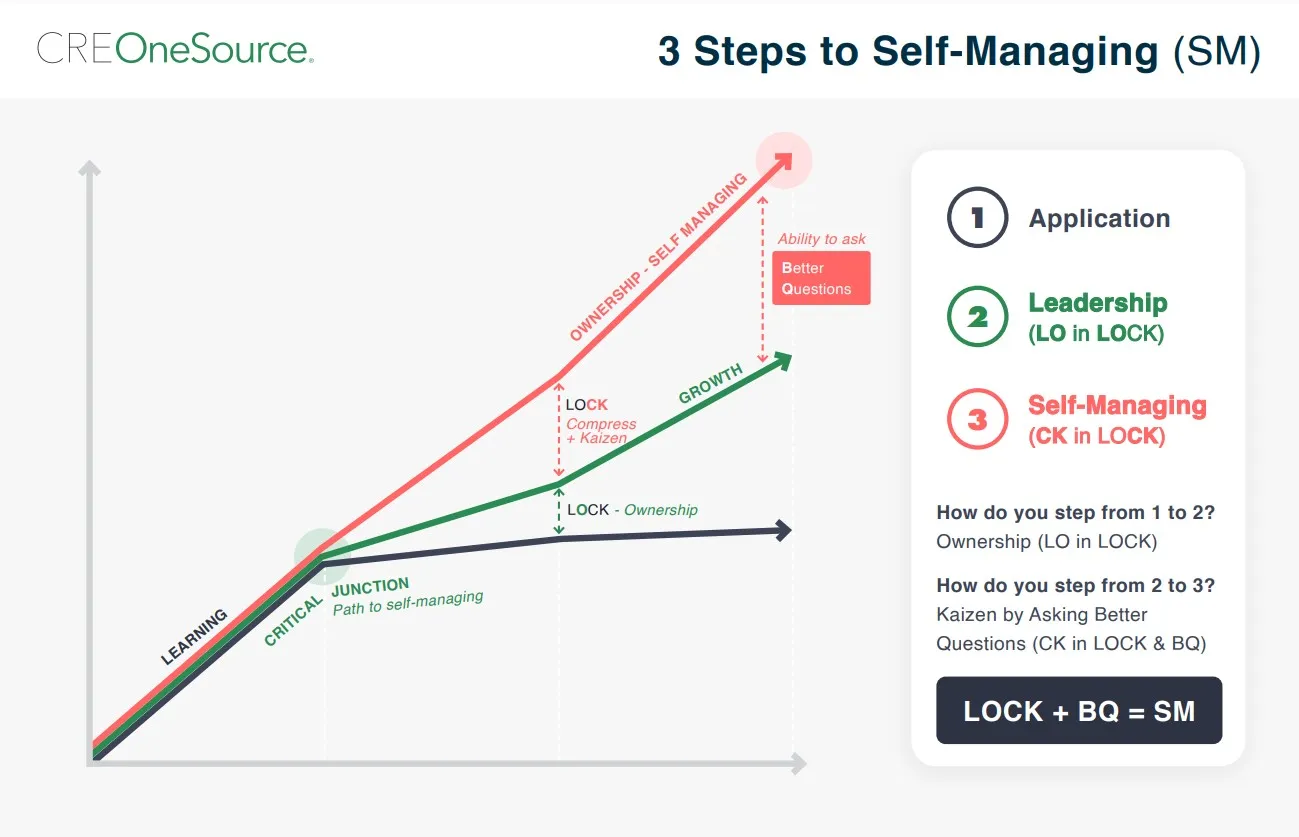
Task: Click 'How do you step from 2 to 3?'
Action: (1076, 586)
